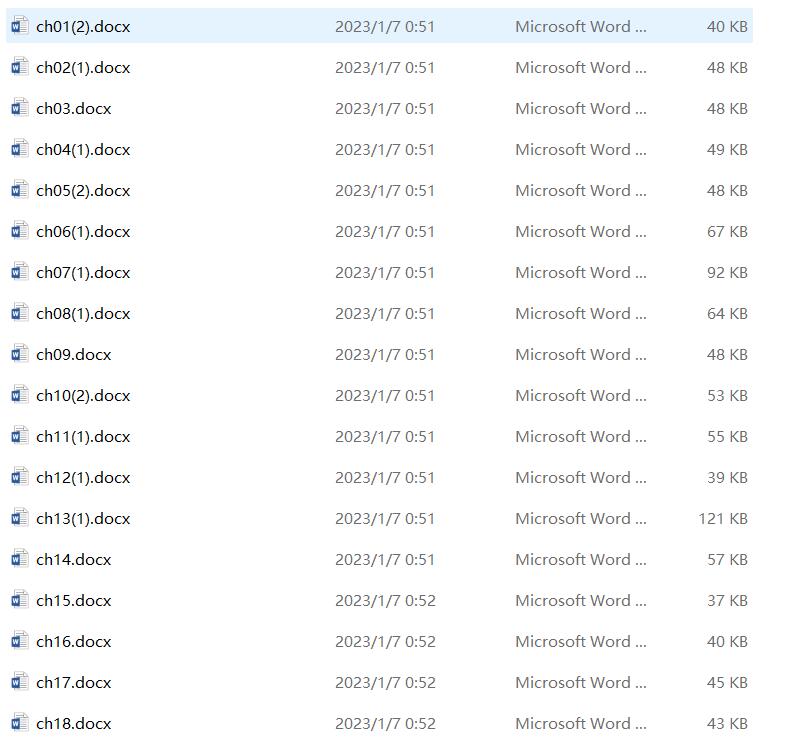
Task: Click the modified date of ch18.docx
Action: pos(385,724)
